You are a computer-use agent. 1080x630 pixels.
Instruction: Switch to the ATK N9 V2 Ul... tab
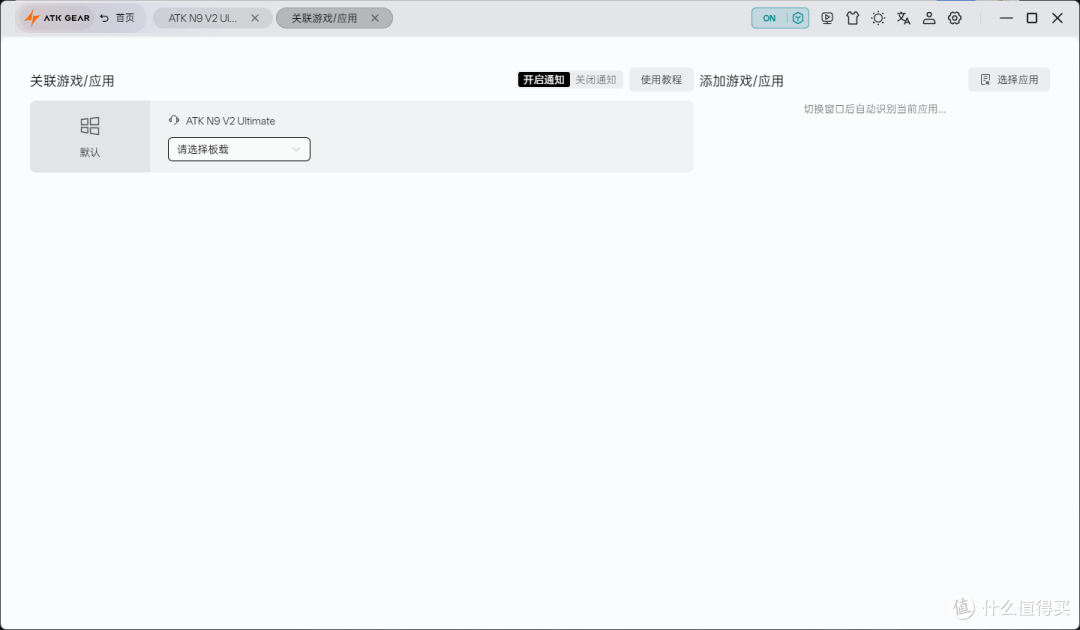point(202,19)
